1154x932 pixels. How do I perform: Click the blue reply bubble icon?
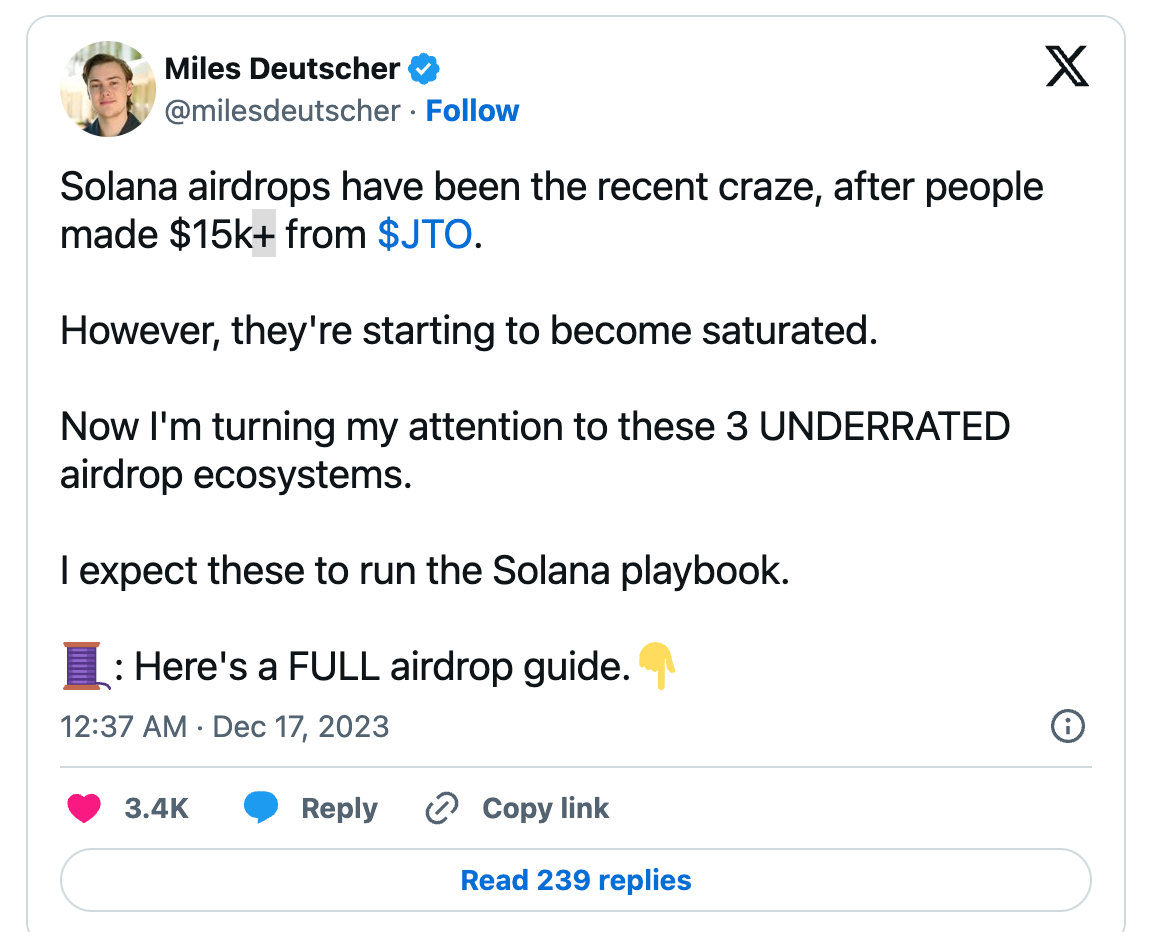coord(260,808)
